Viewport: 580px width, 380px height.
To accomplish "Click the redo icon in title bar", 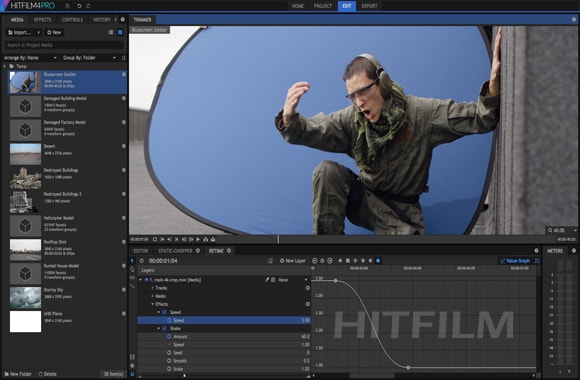I will [x=88, y=6].
